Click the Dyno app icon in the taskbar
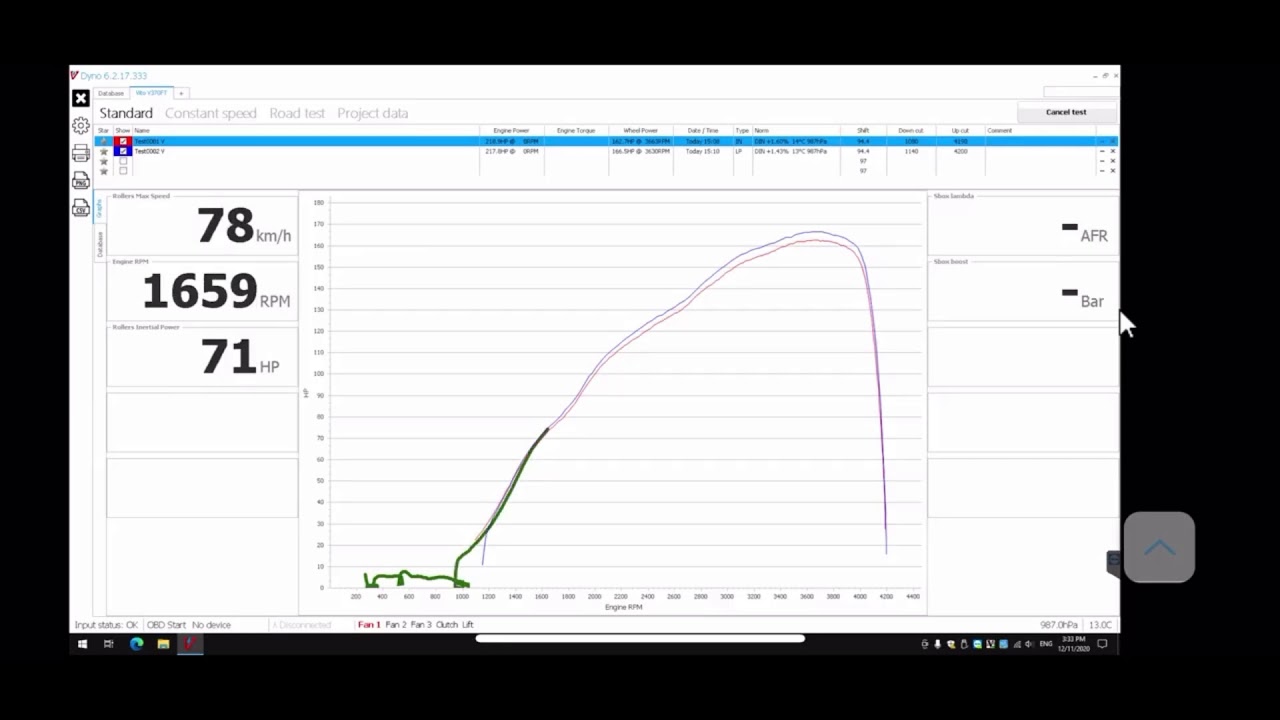 click(x=190, y=644)
